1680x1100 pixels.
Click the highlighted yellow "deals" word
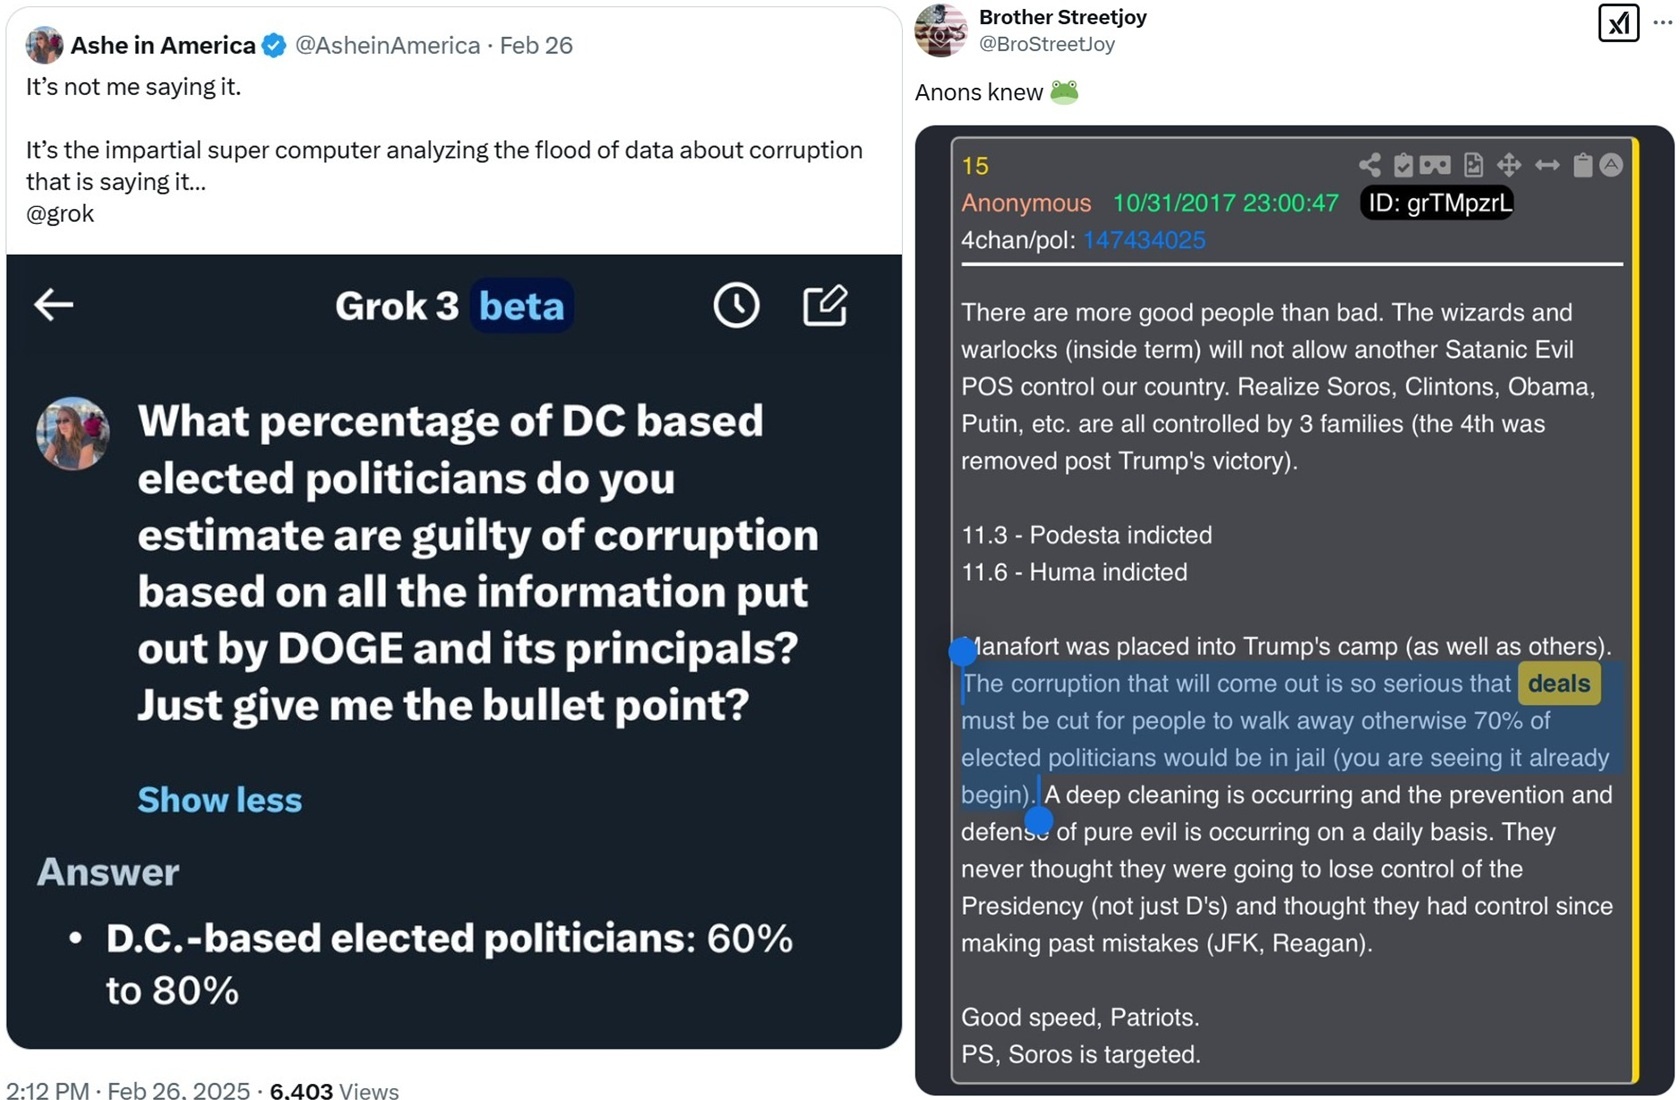pos(1559,683)
